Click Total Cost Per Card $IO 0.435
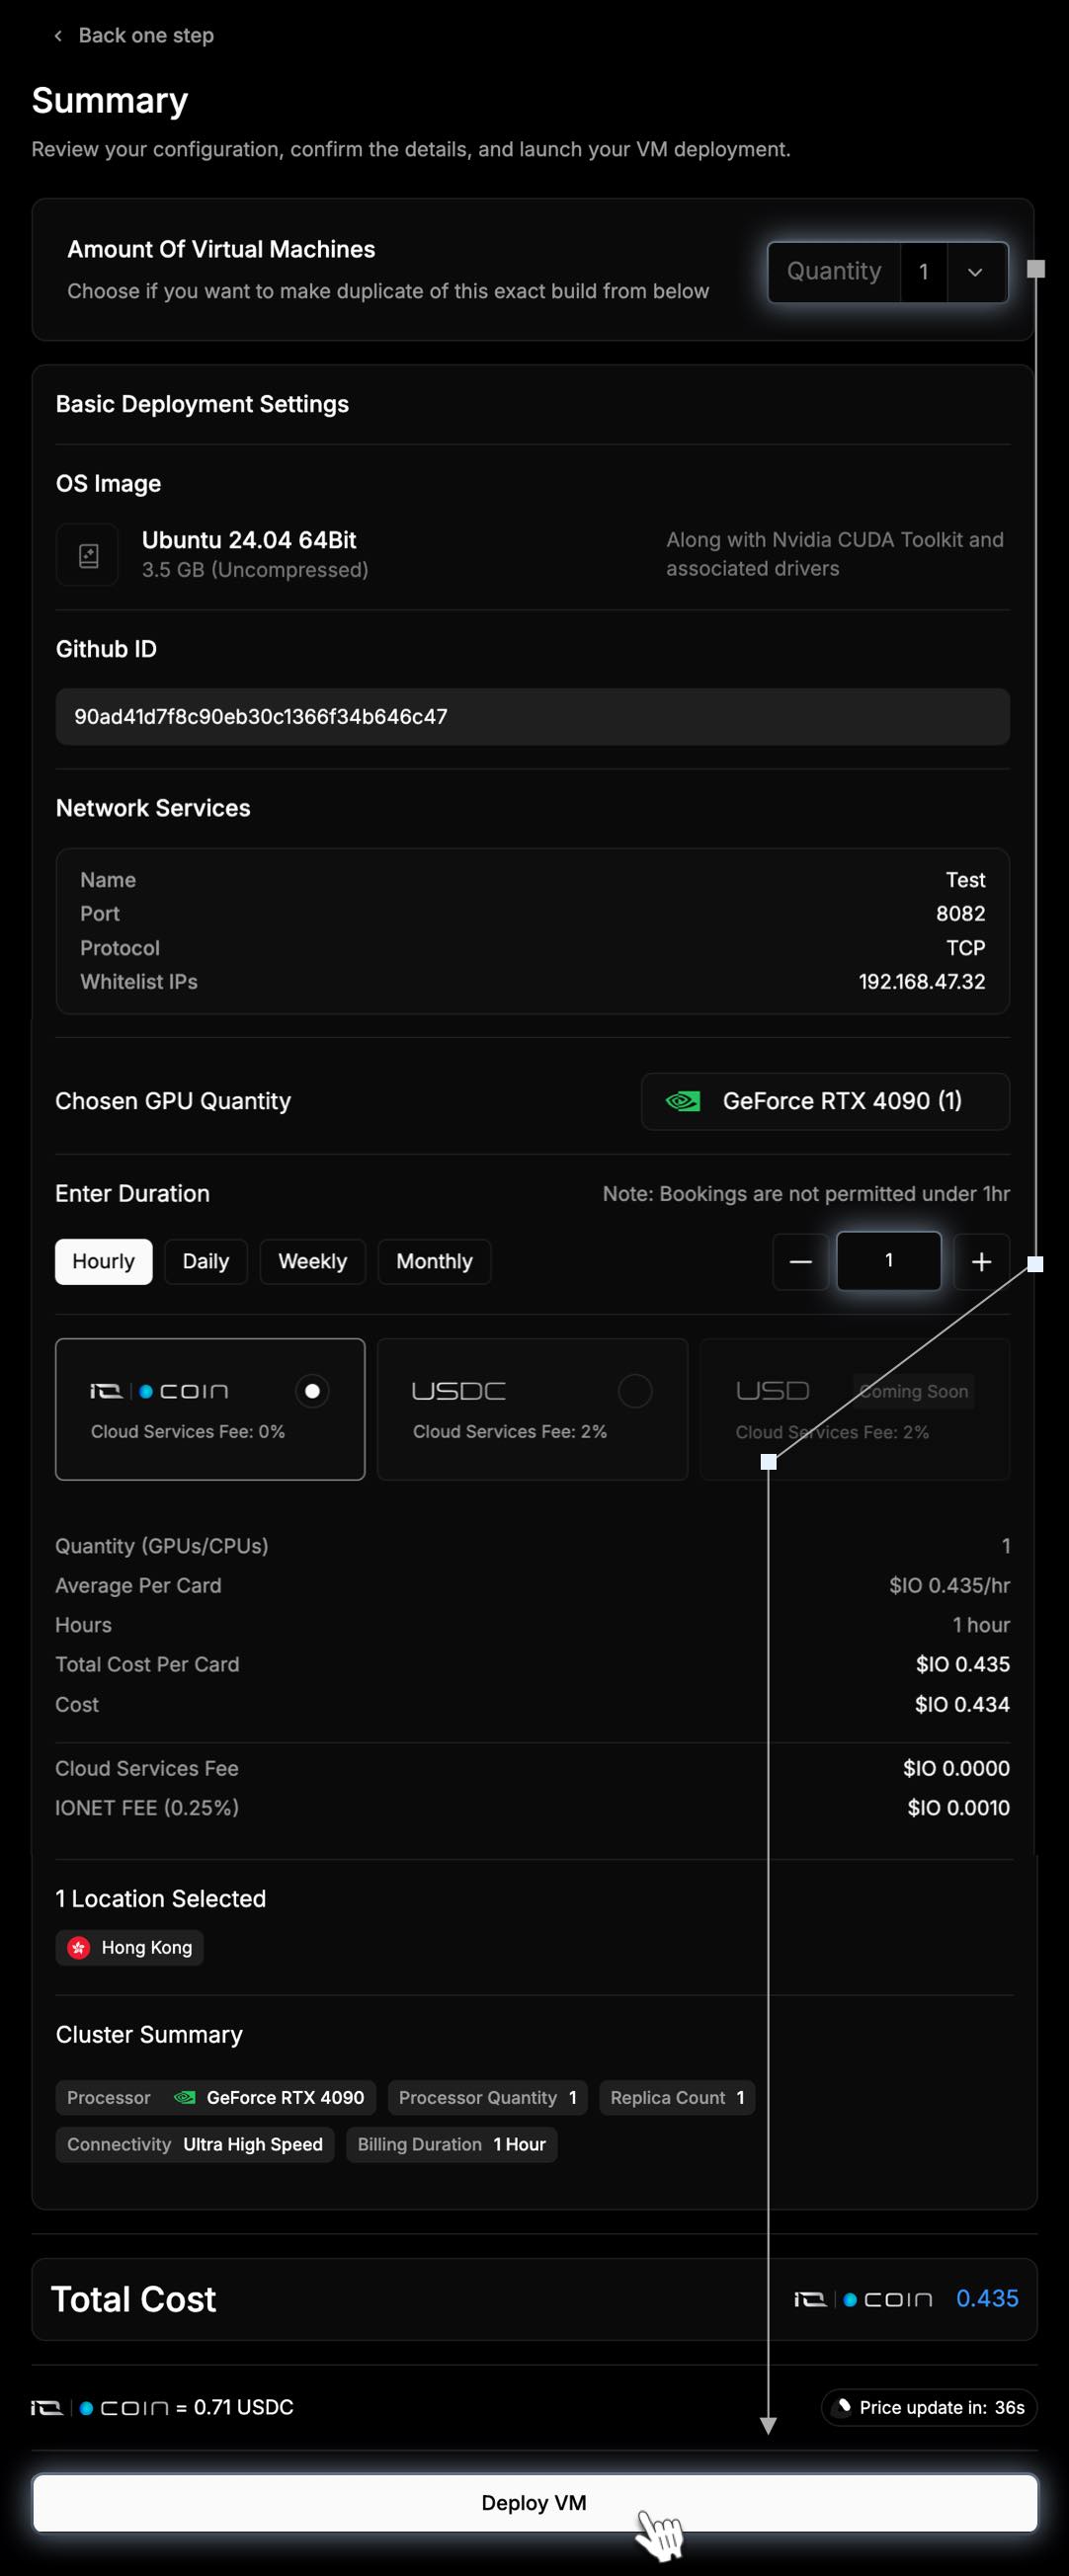 pos(963,1665)
